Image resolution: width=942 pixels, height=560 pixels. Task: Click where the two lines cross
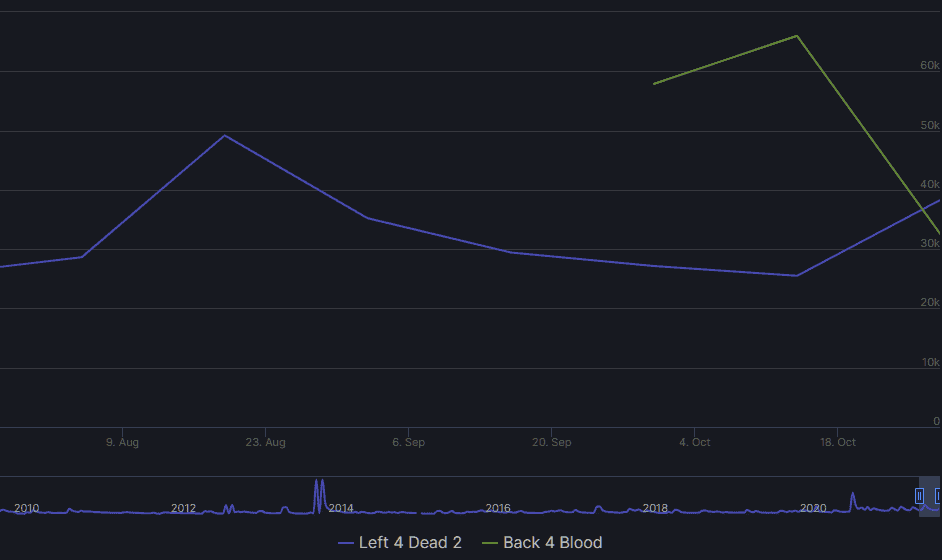pos(923,209)
